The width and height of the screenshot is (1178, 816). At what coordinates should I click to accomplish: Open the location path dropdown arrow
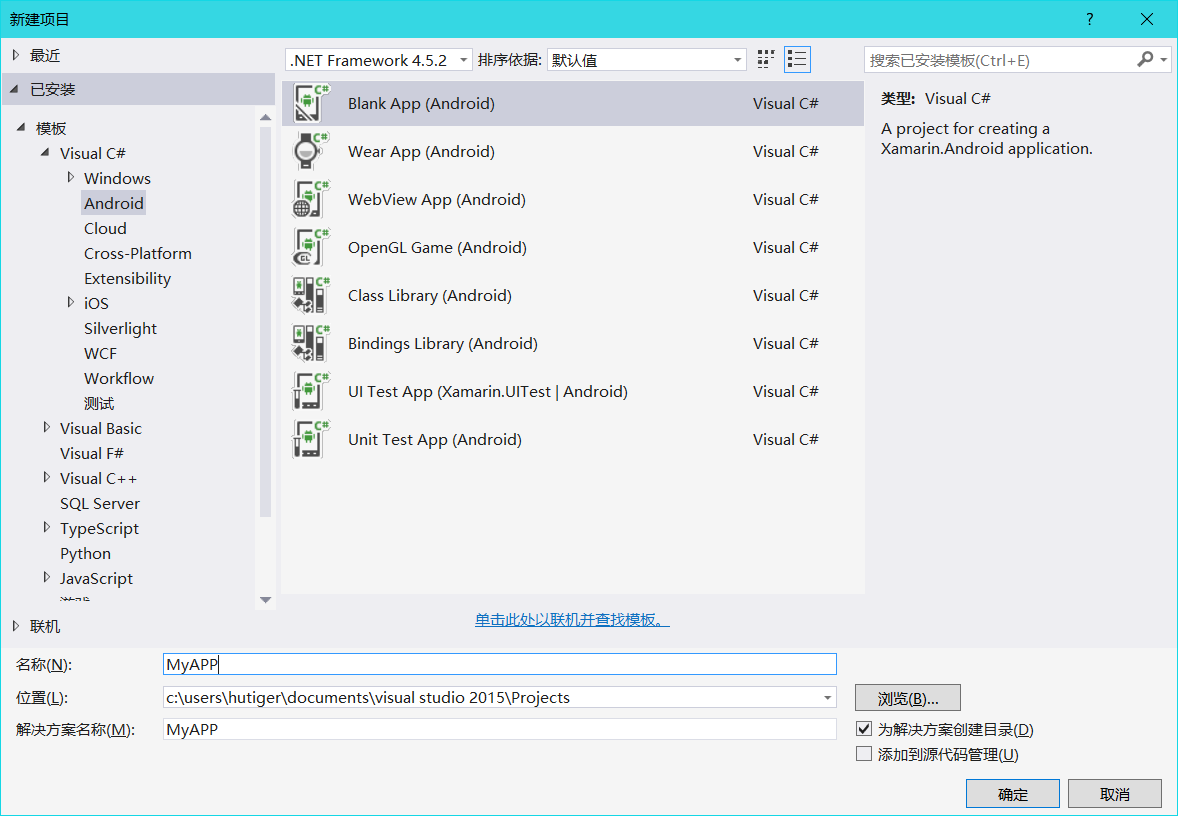coord(827,697)
